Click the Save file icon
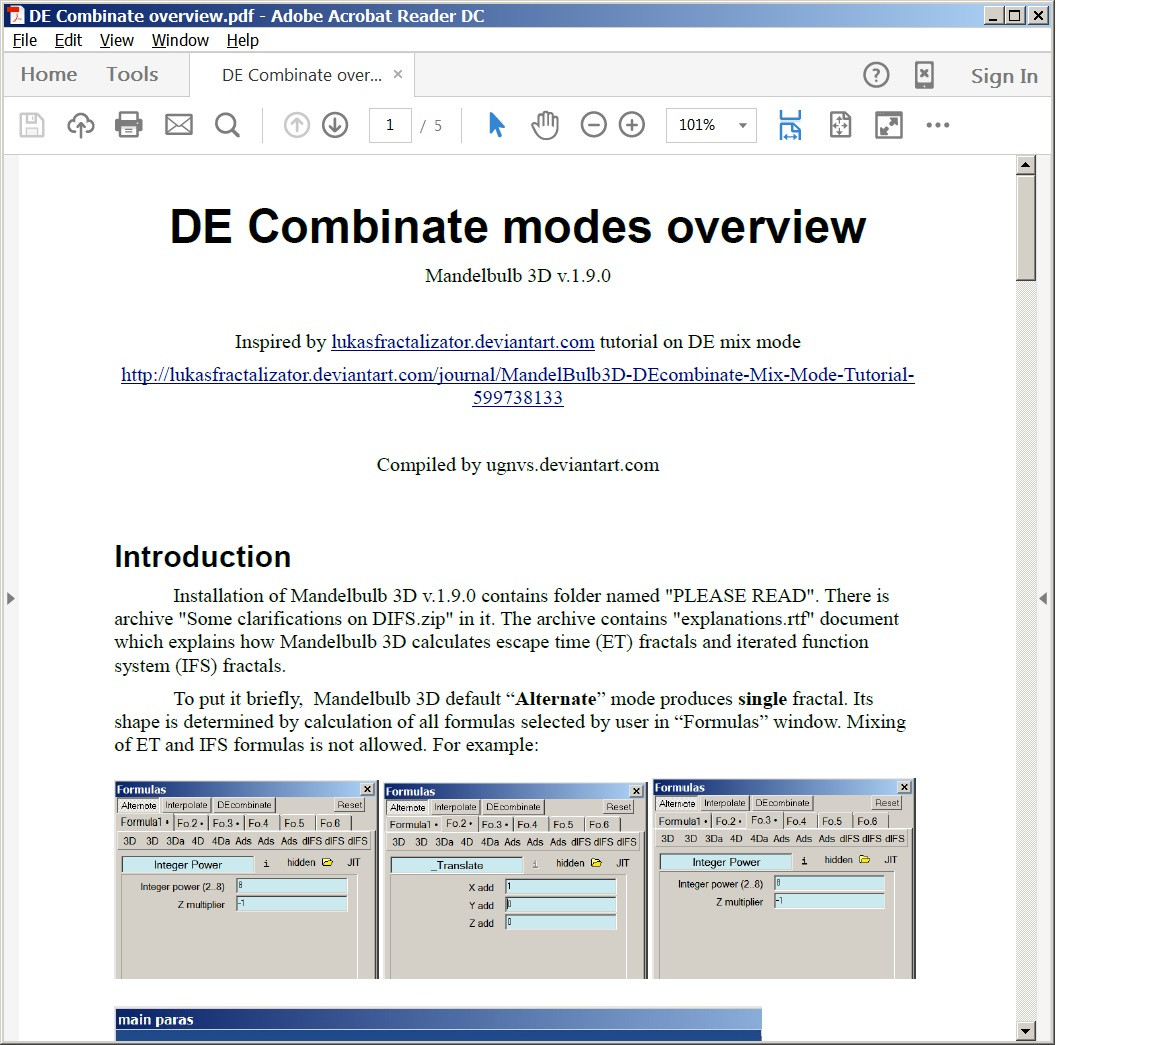This screenshot has width=1152, height=1045. (32, 125)
